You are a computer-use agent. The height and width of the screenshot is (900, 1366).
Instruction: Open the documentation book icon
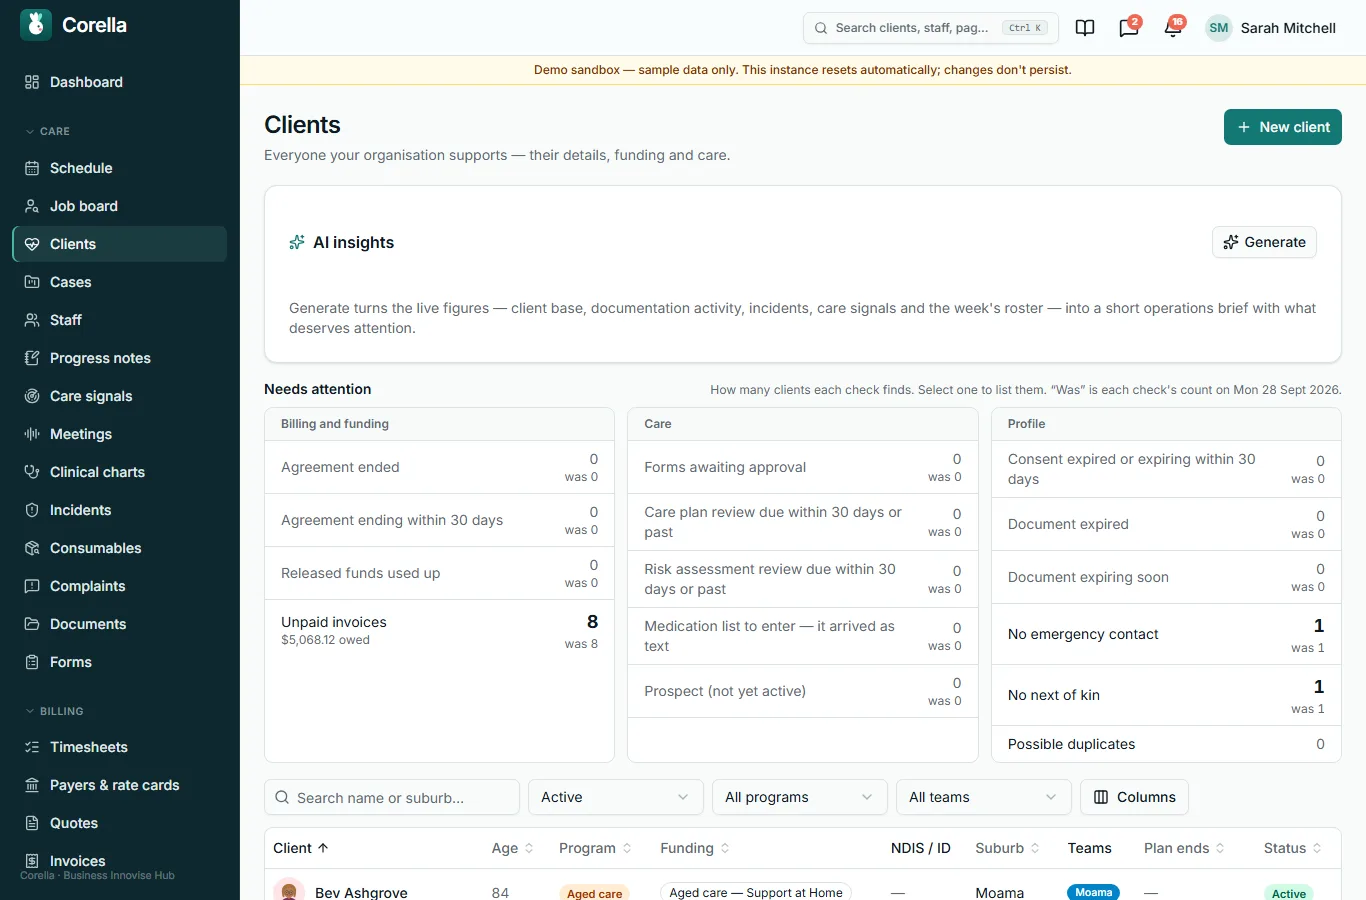1085,28
